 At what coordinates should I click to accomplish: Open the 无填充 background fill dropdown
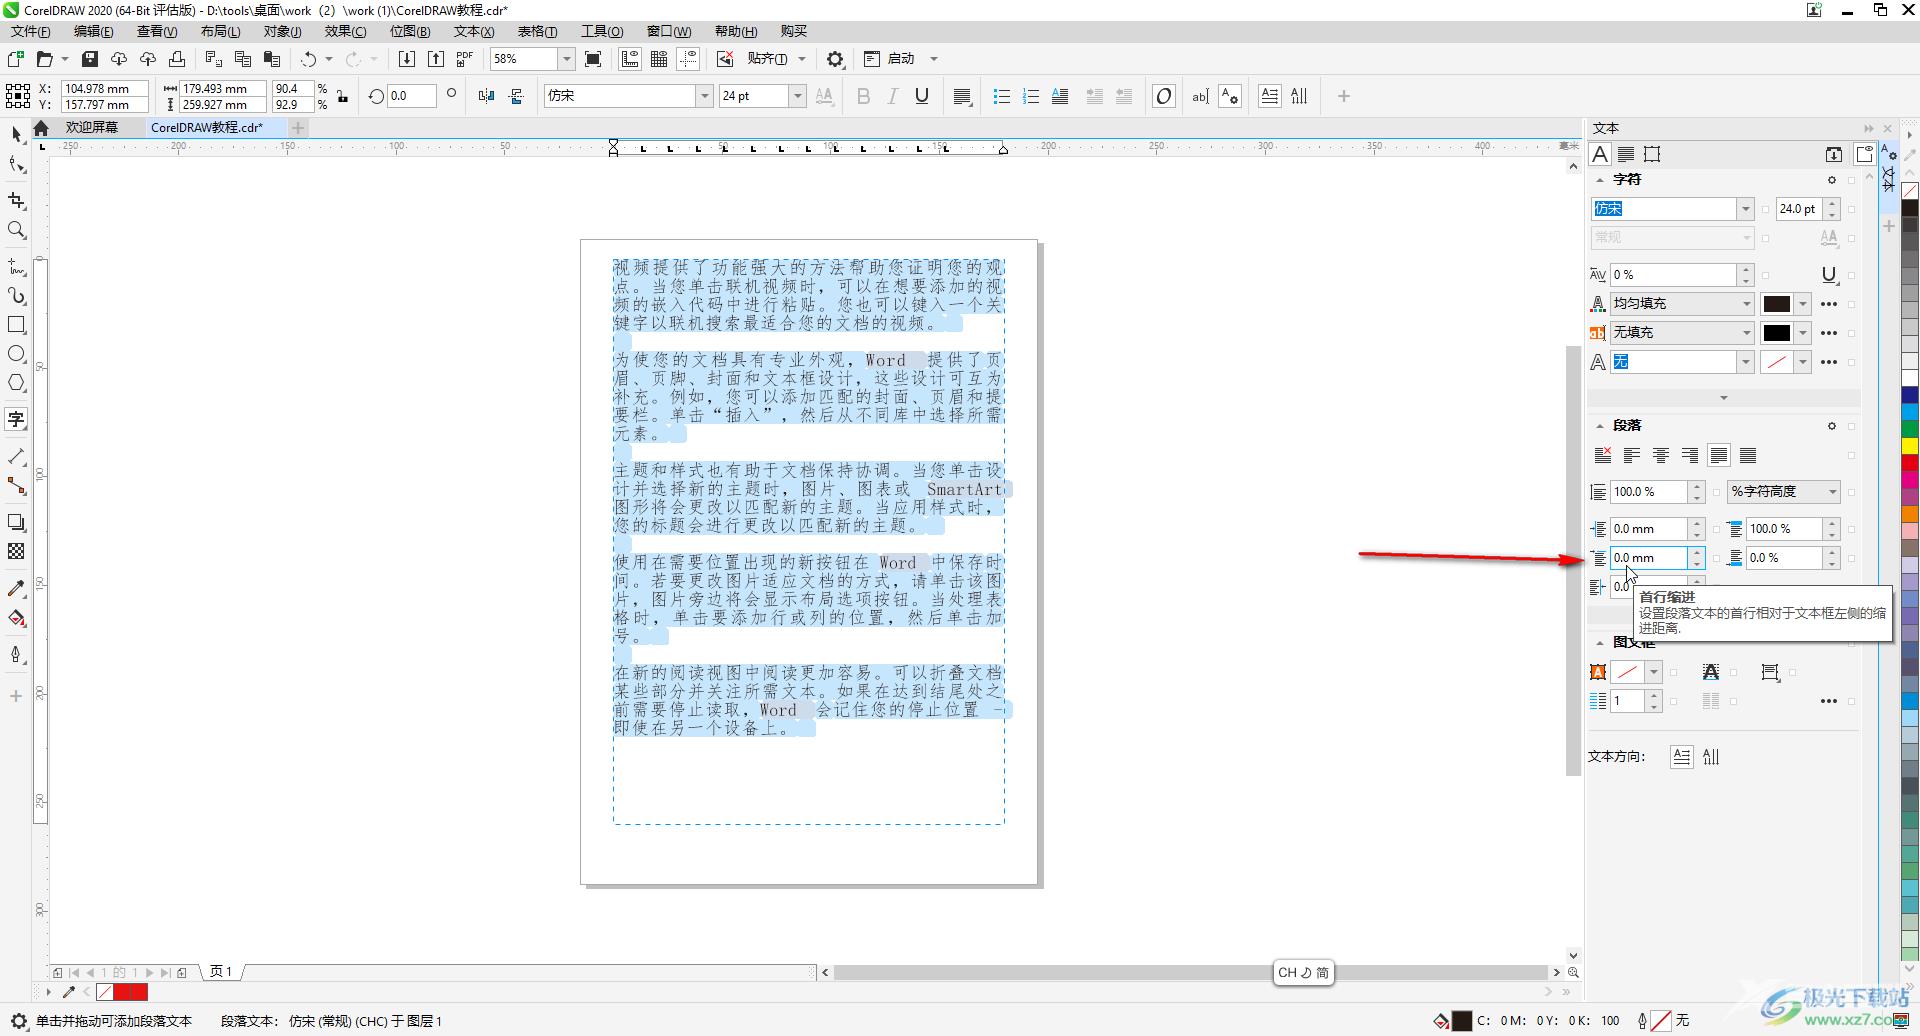point(1682,333)
